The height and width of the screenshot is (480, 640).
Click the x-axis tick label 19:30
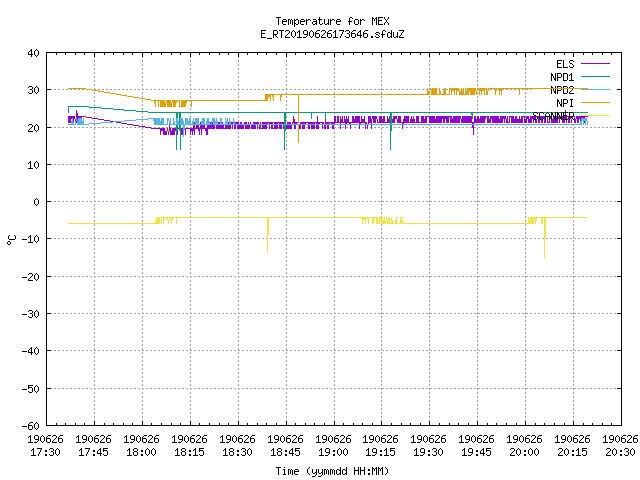click(428, 452)
